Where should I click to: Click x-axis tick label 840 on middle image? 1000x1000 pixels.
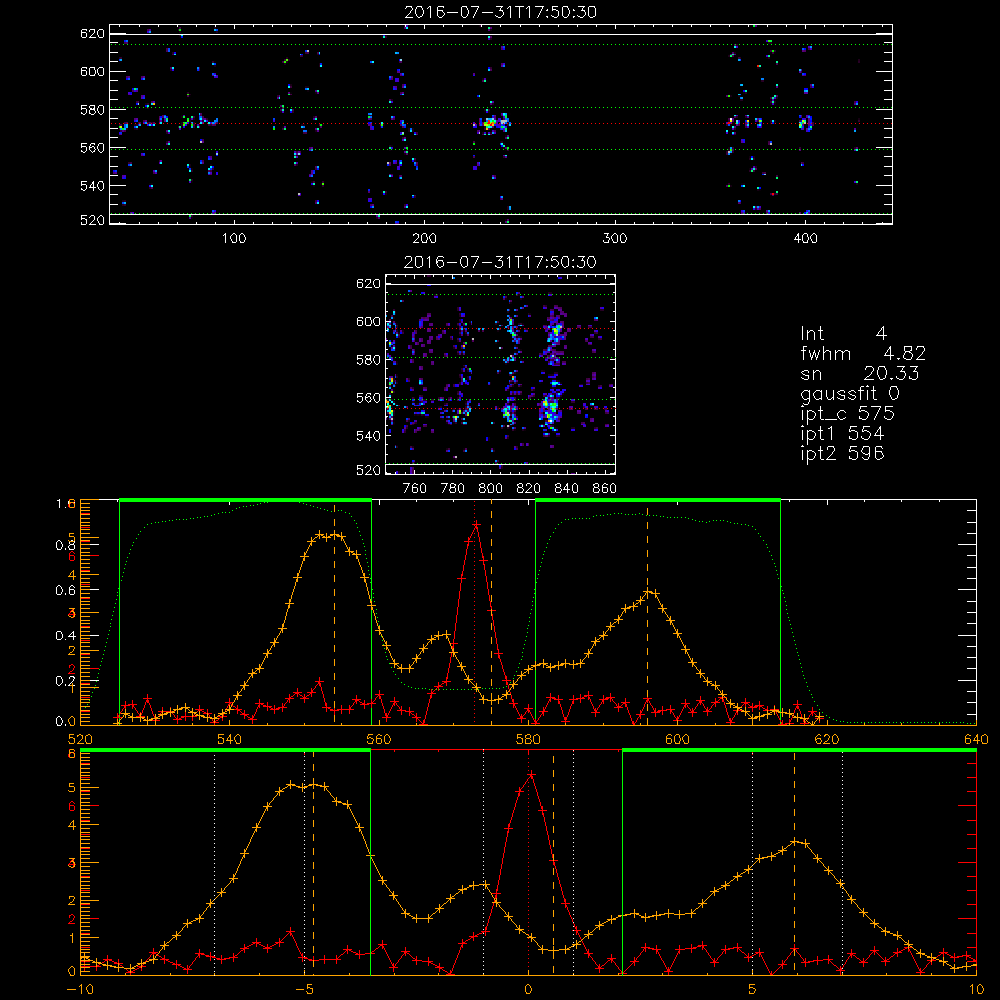tap(566, 489)
